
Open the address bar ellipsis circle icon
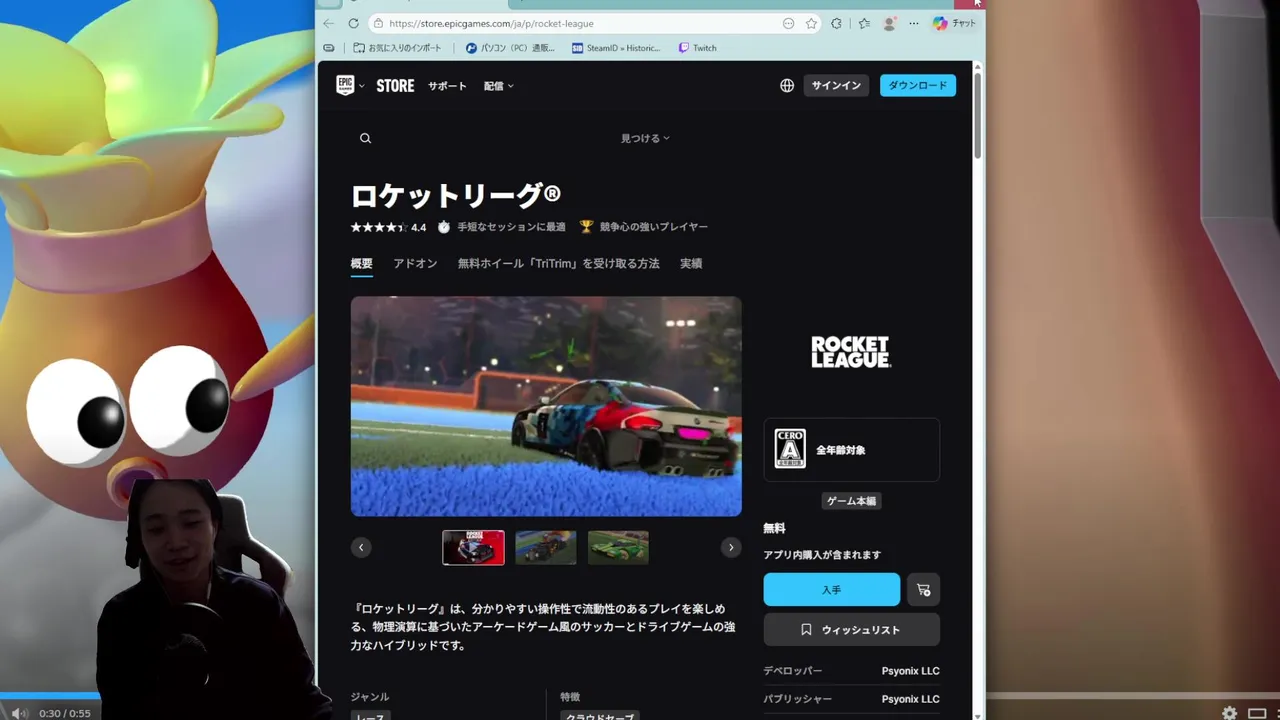point(789,23)
